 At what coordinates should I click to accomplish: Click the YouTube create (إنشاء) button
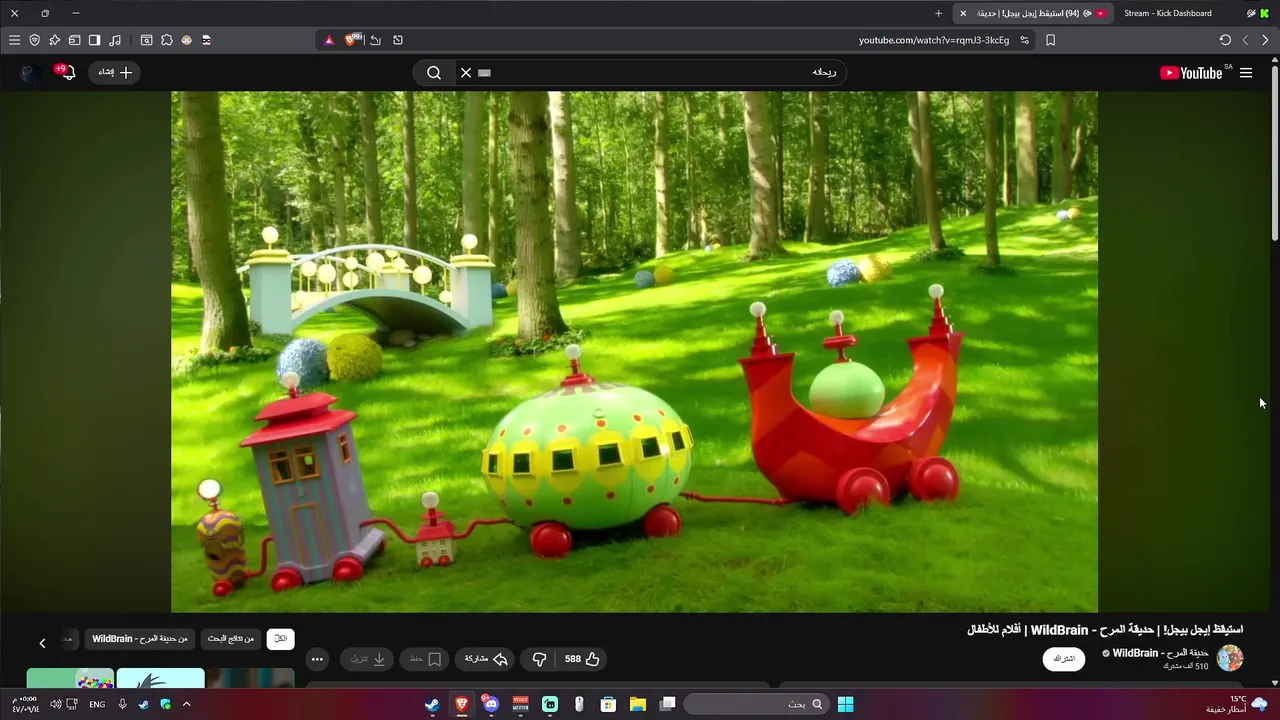tap(114, 72)
